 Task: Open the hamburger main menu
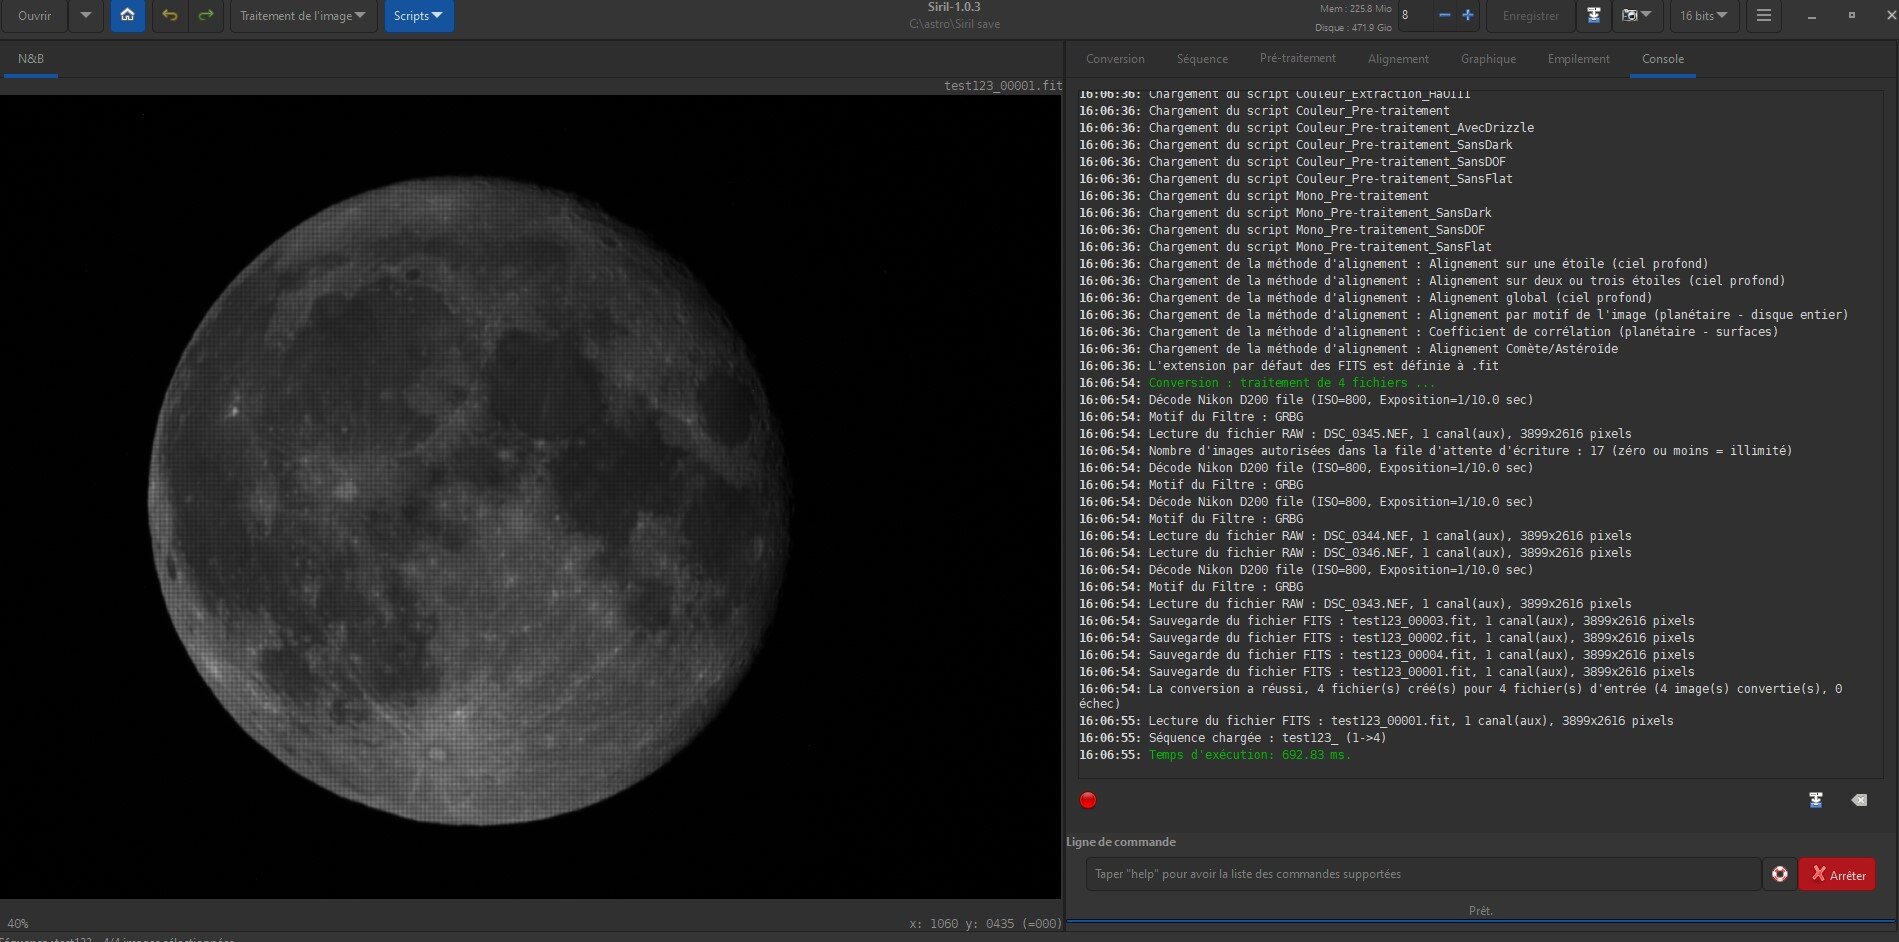click(1764, 16)
